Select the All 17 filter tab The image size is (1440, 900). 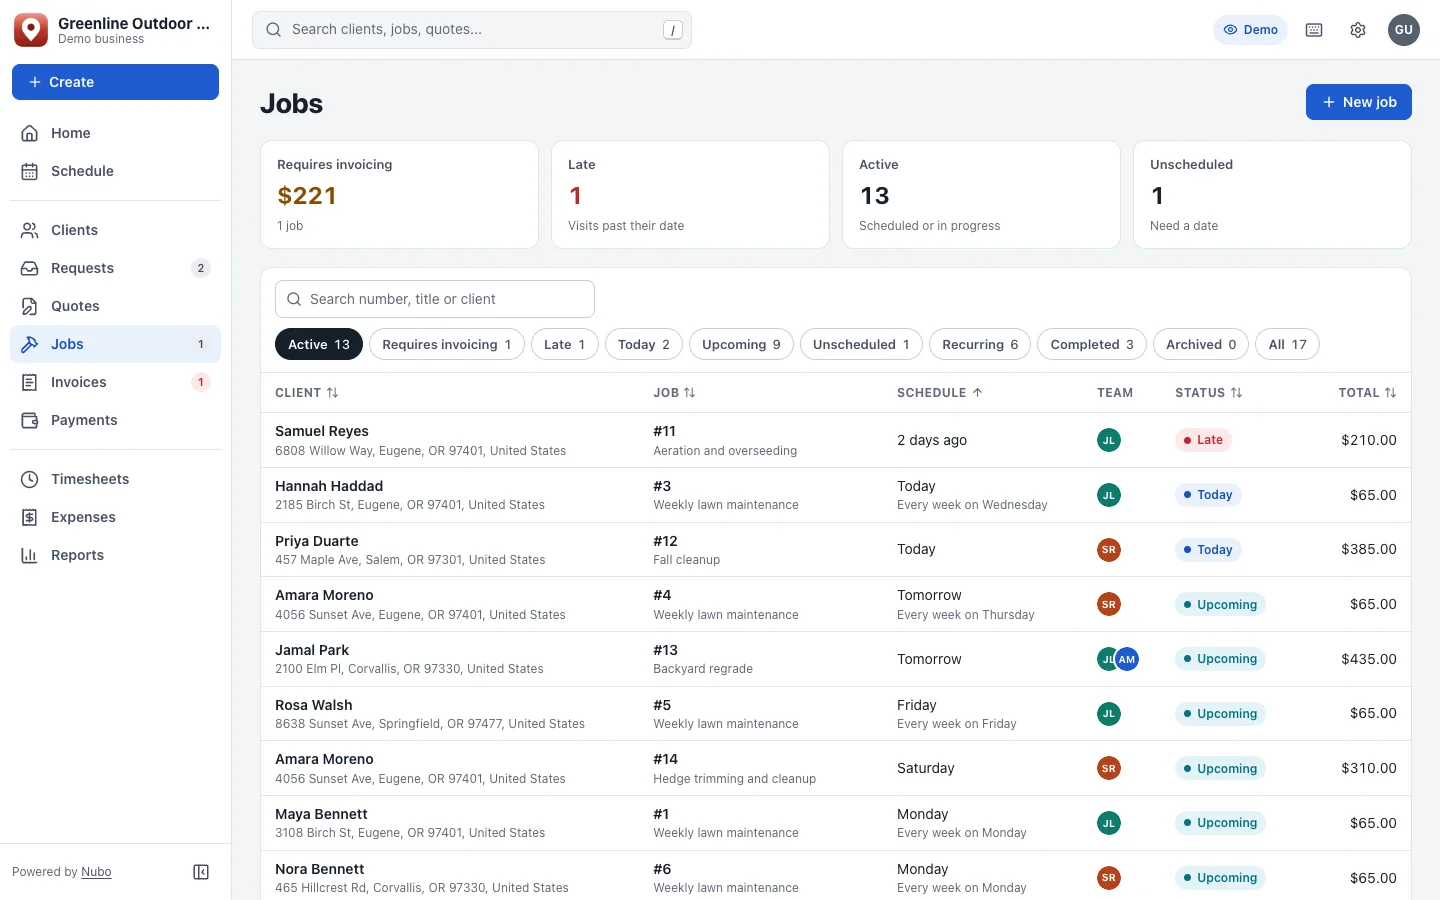pos(1287,344)
